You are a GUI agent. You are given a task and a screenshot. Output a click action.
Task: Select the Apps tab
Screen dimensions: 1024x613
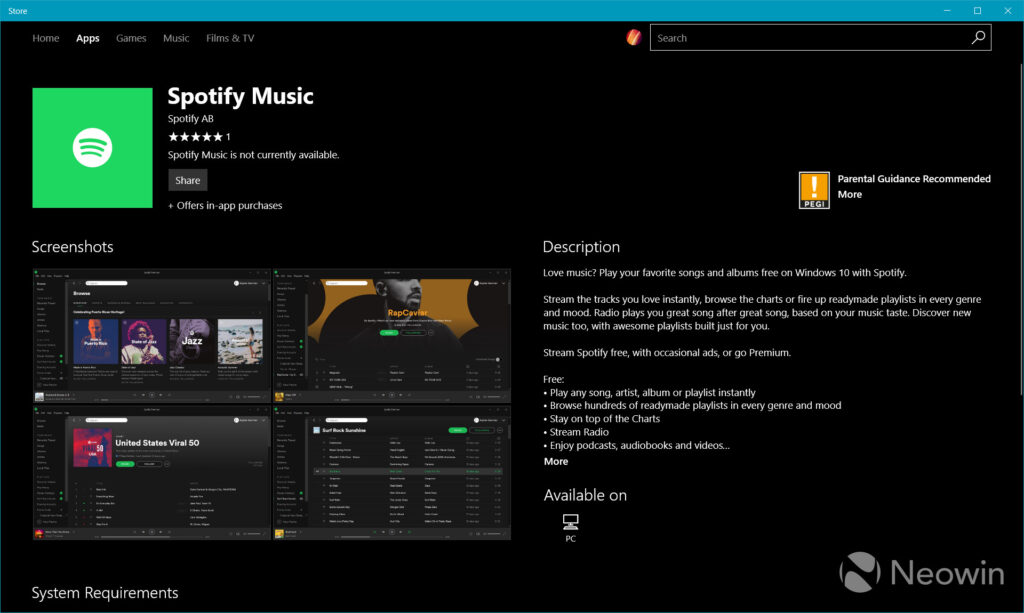pyautogui.click(x=88, y=38)
